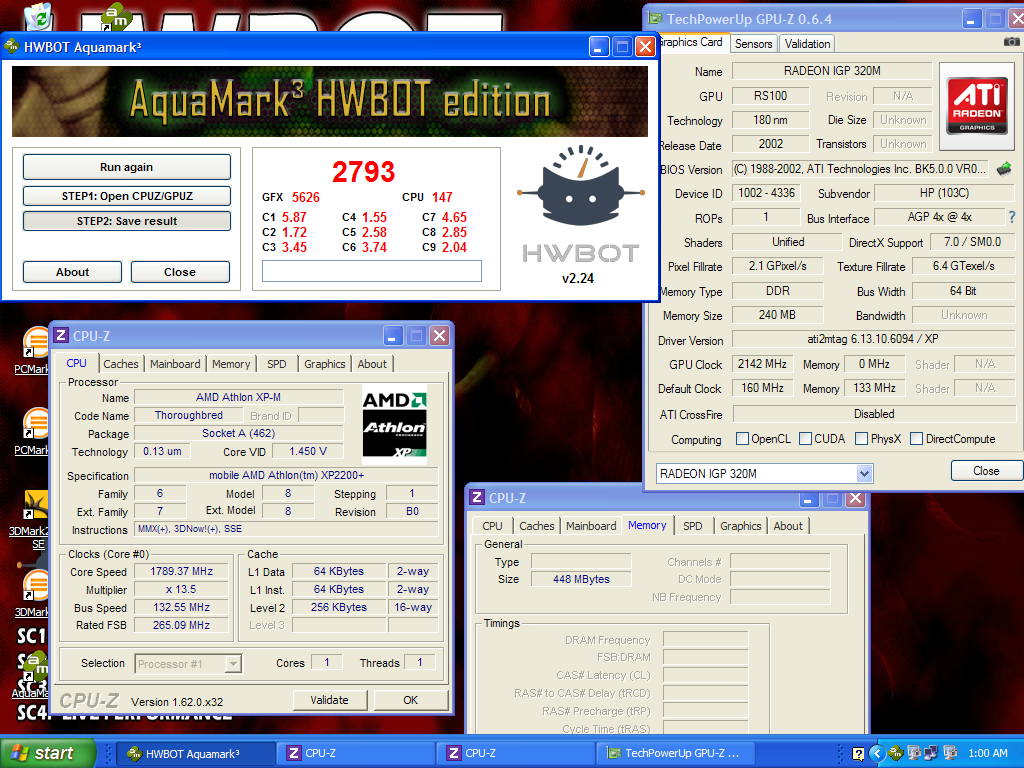Click the empty text field under Aquamark scores
The width and height of the screenshot is (1024, 768).
coord(372,271)
